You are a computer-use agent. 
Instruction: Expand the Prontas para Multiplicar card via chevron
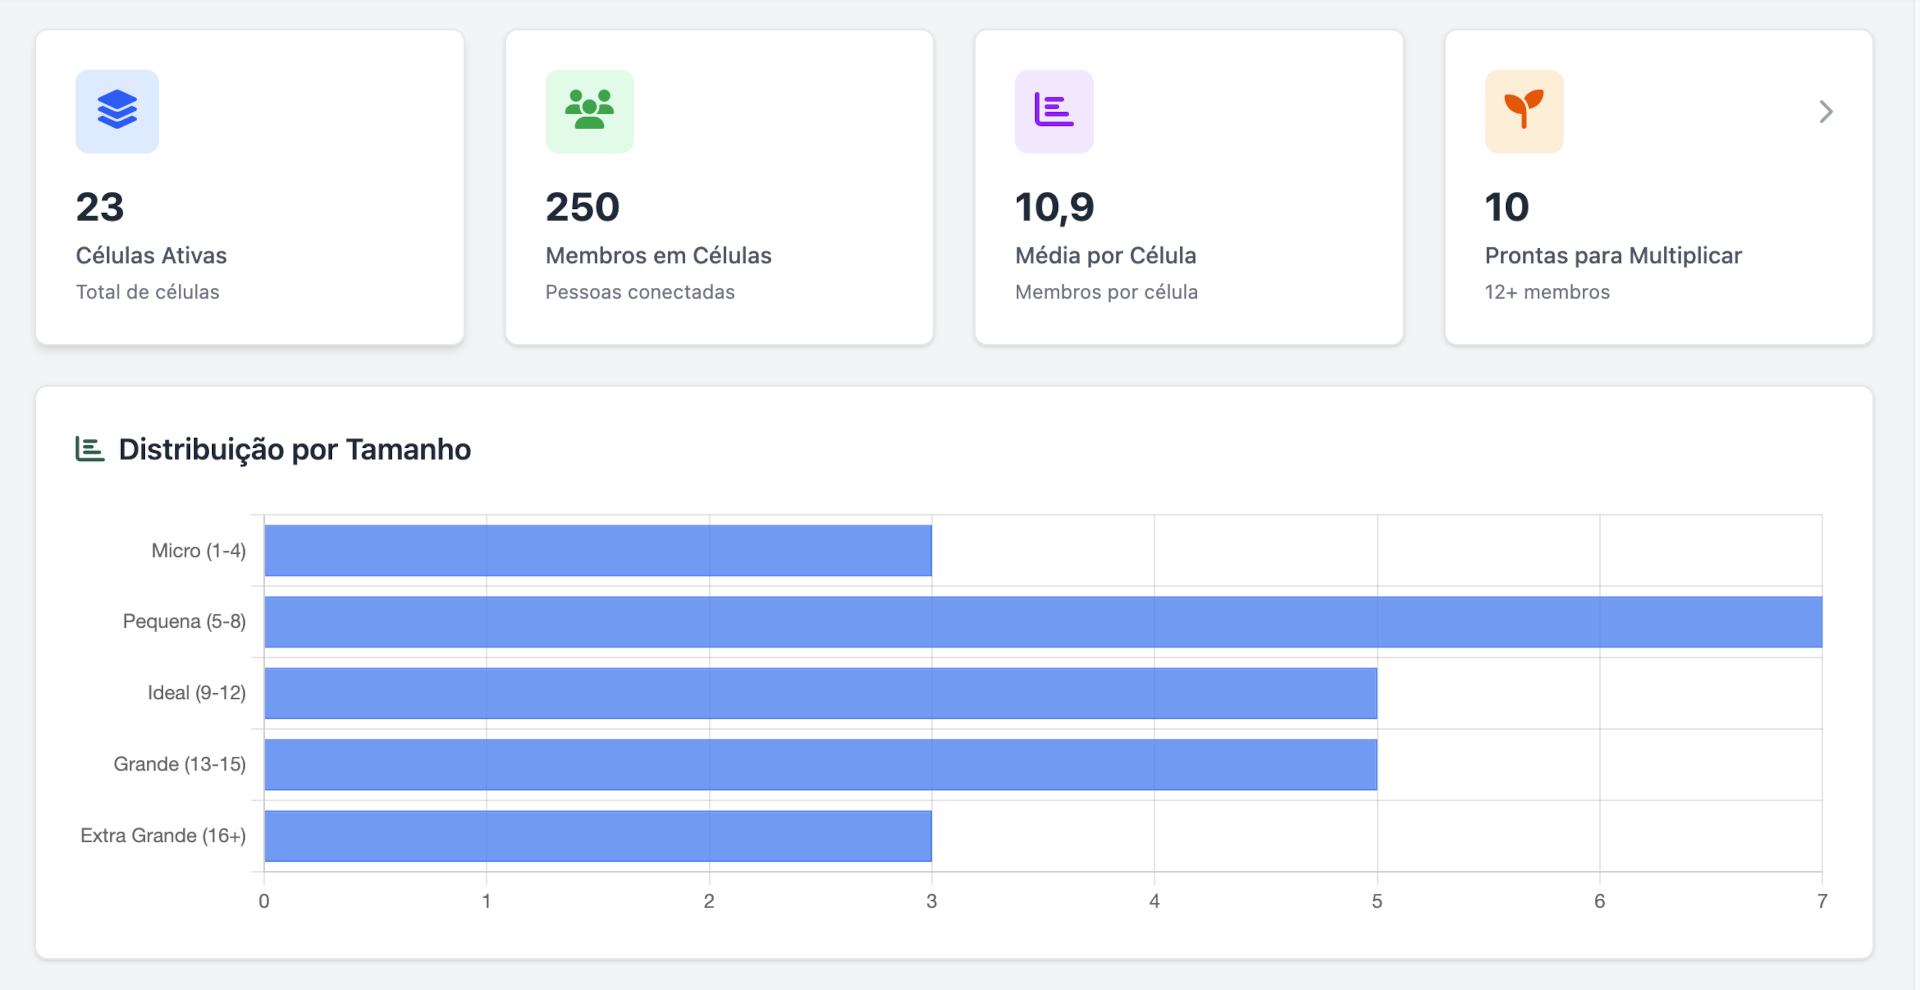tap(1825, 111)
